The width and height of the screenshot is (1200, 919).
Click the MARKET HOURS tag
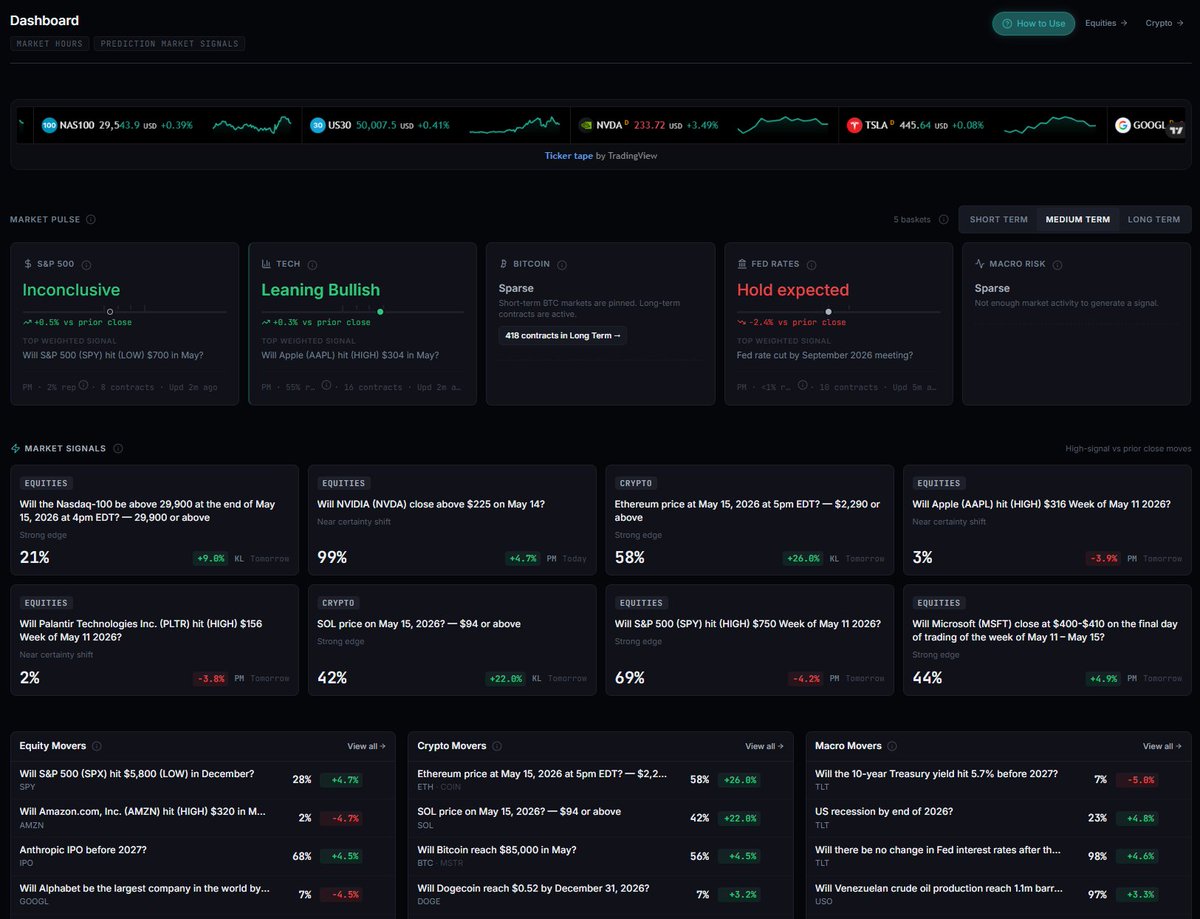(49, 44)
